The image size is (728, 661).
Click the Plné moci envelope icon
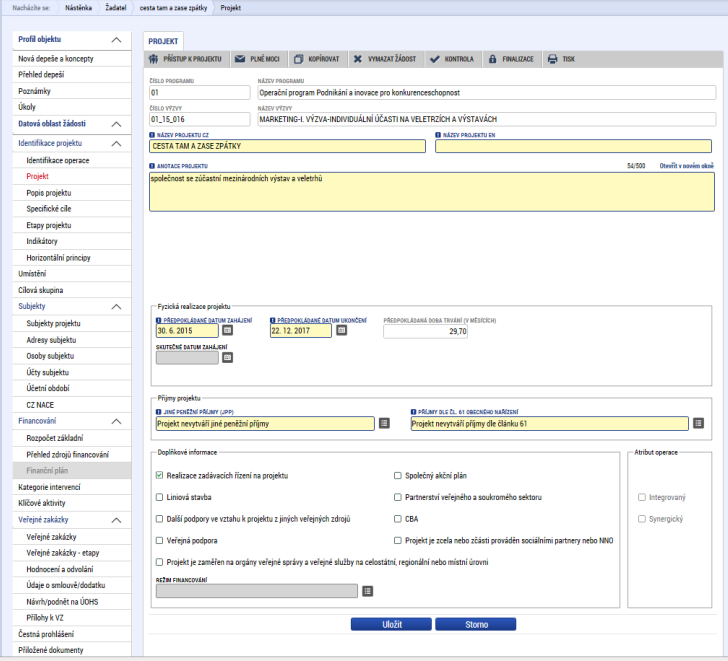240,59
